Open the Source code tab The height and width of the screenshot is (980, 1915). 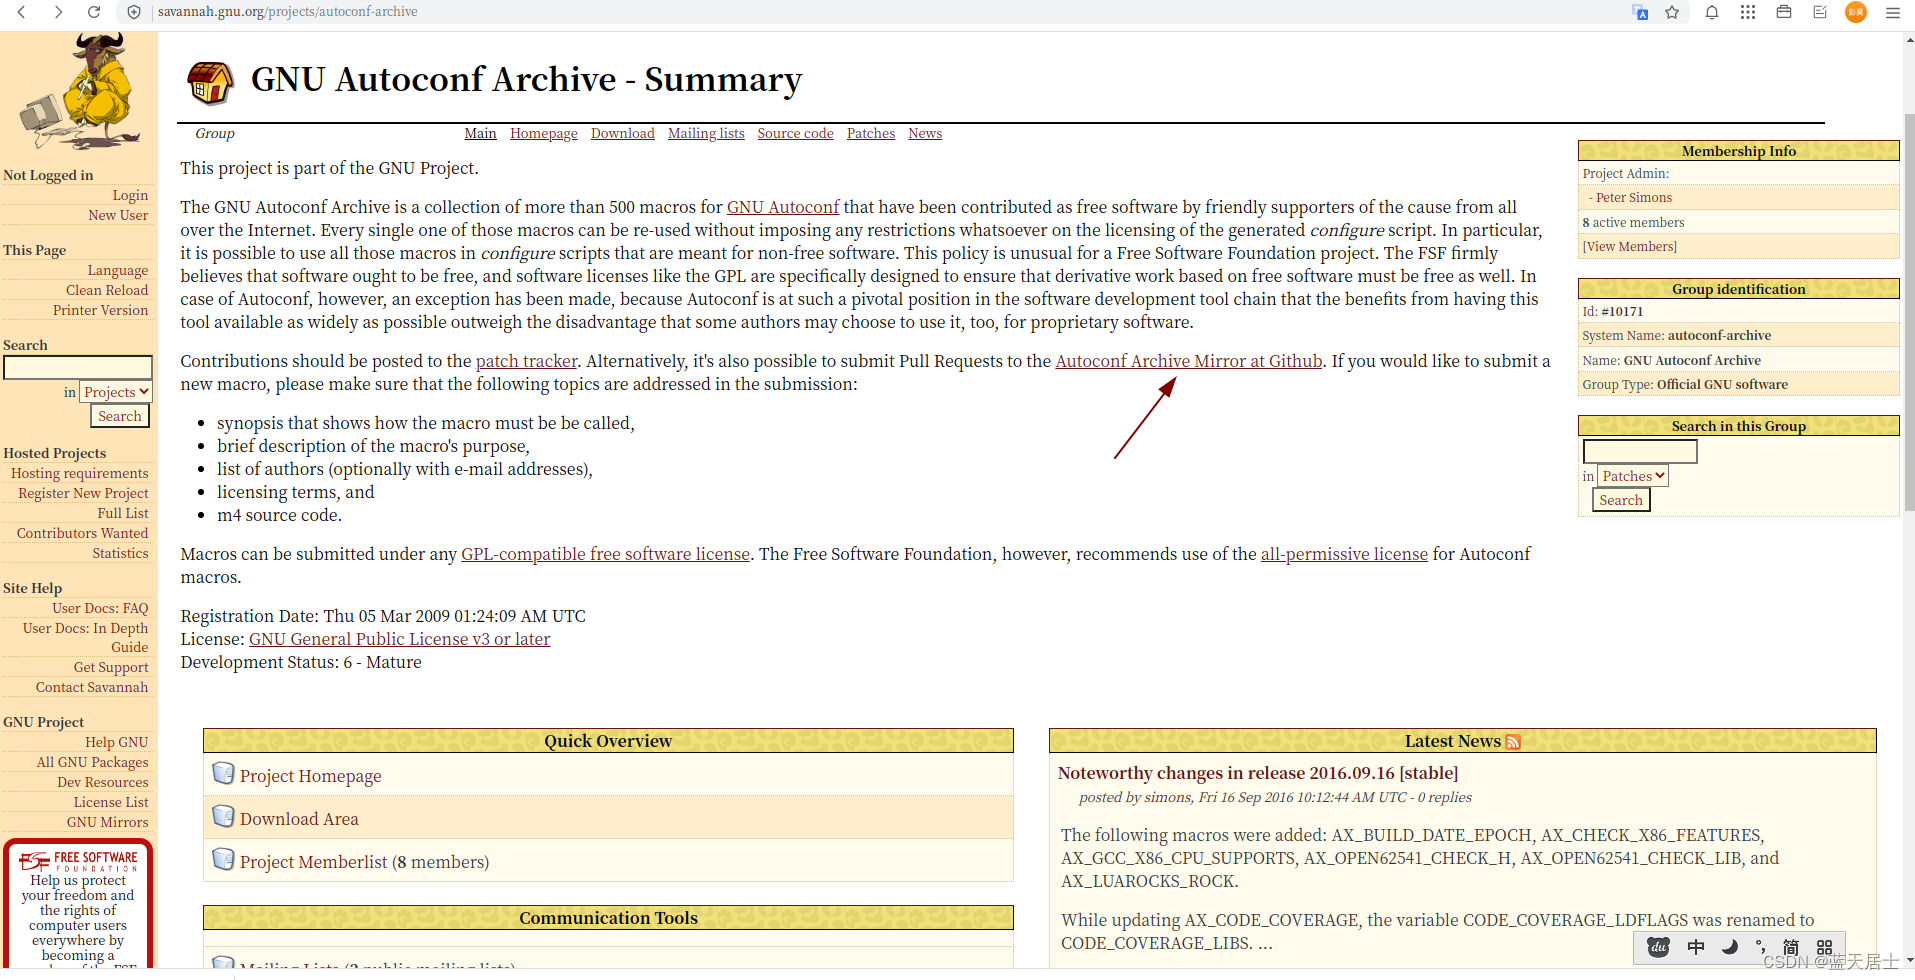click(x=795, y=133)
